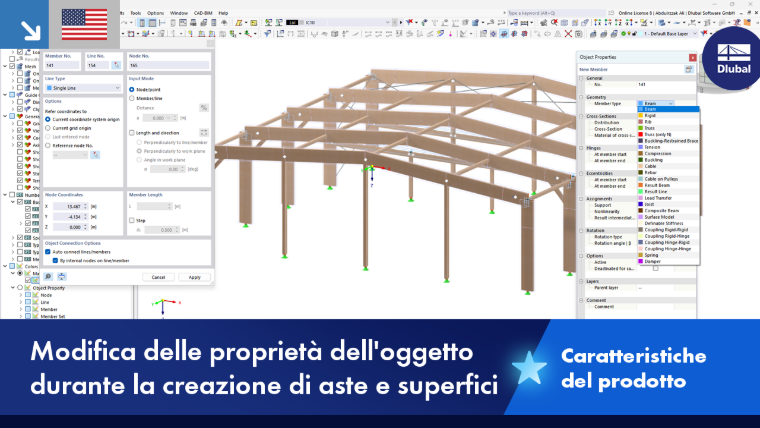Click the Dlubal logo badge
This screenshot has height=428, width=760.
(x=733, y=59)
